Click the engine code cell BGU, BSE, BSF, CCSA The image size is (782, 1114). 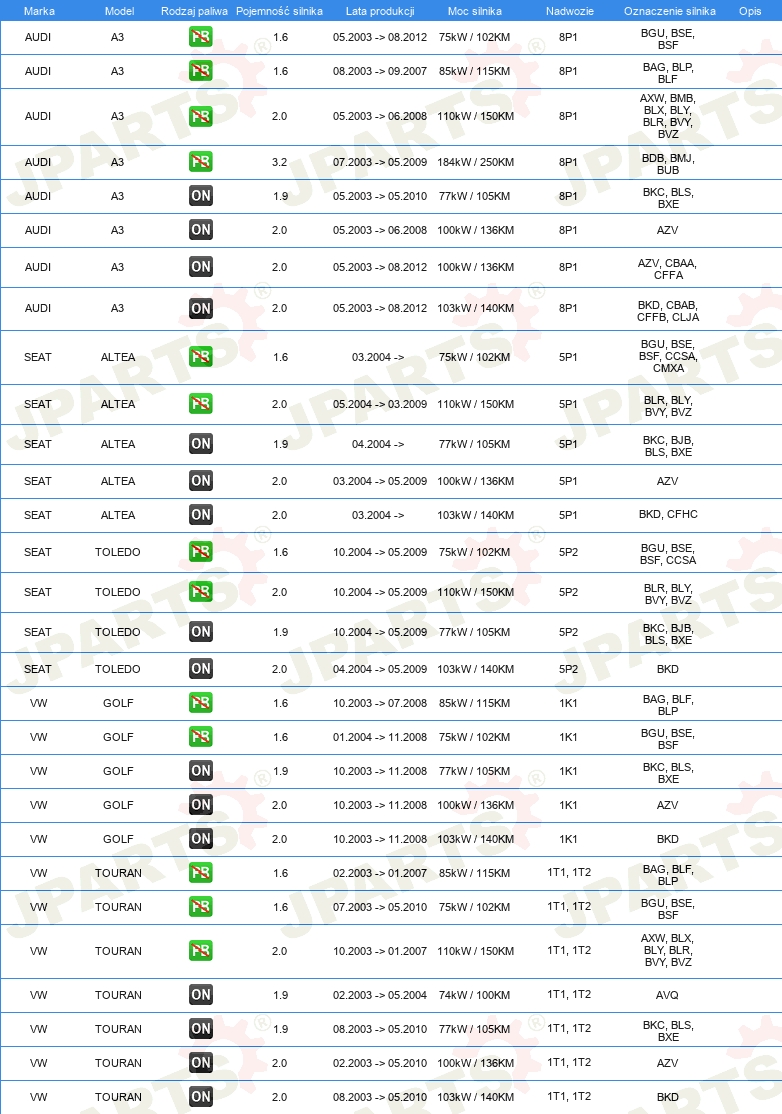coord(668,554)
